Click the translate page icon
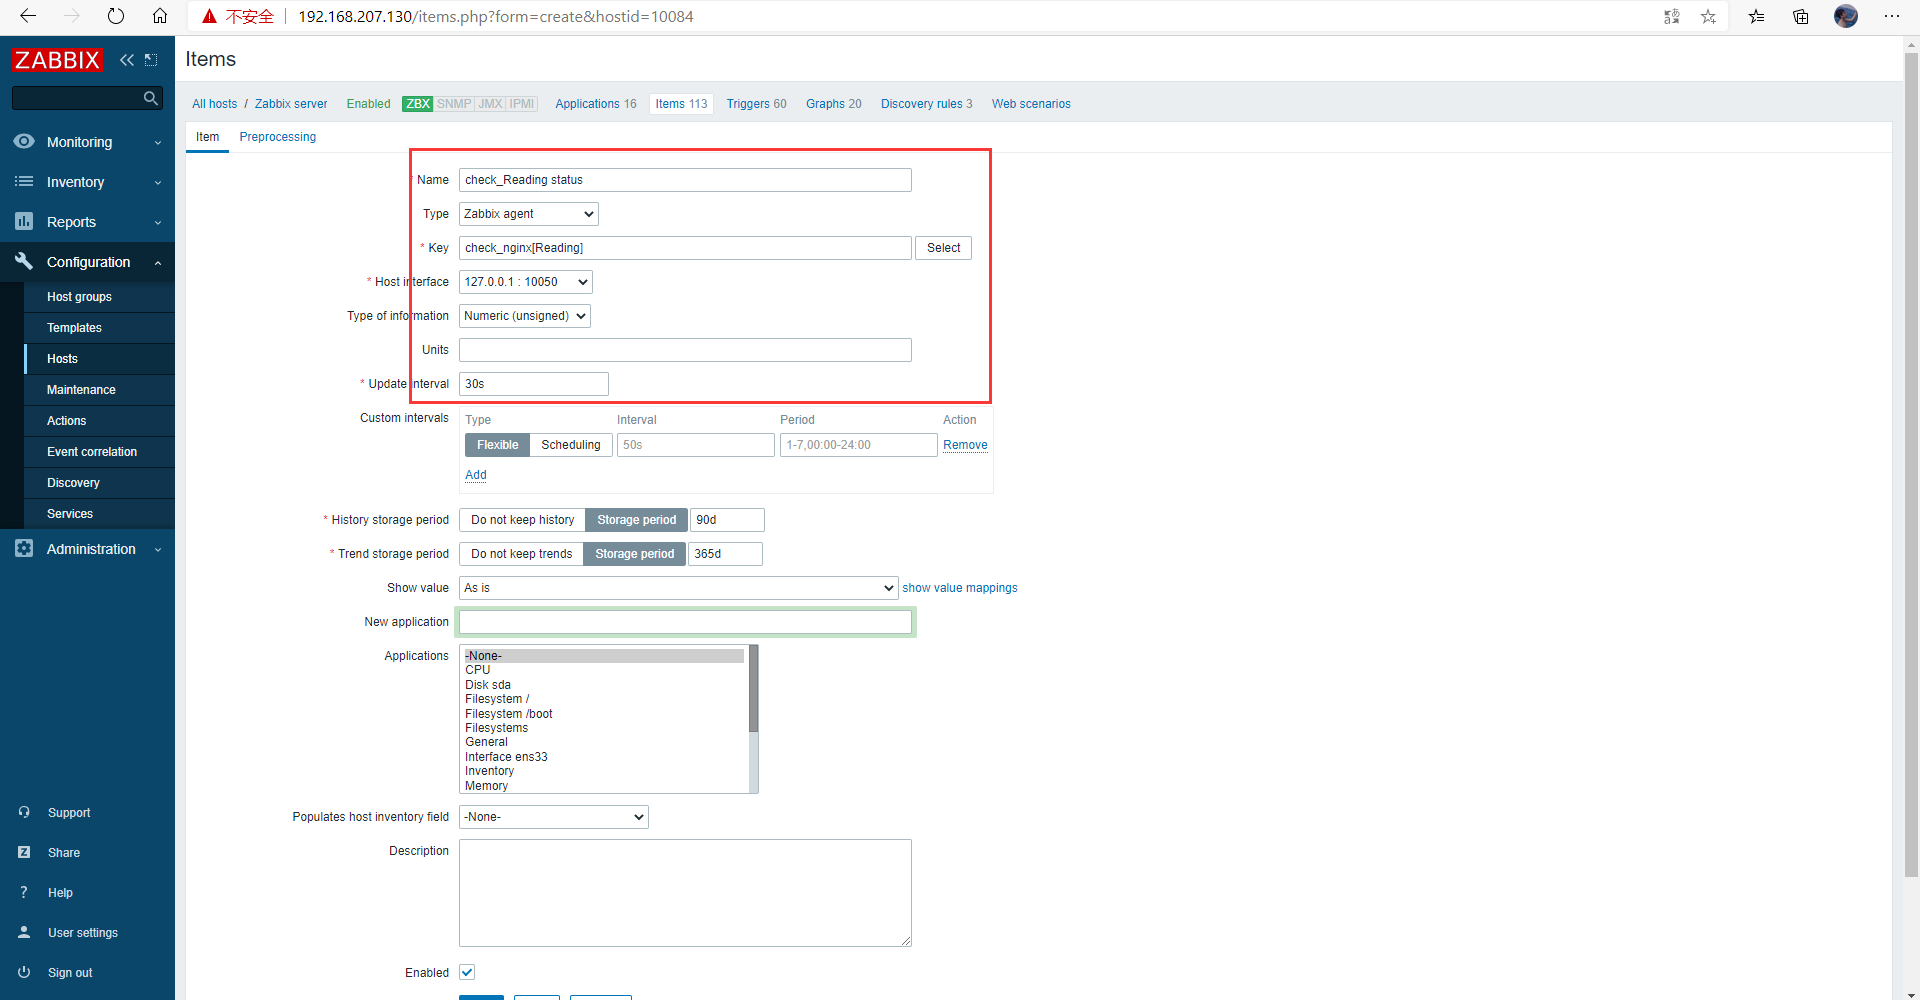This screenshot has height=1000, width=1920. click(x=1672, y=16)
